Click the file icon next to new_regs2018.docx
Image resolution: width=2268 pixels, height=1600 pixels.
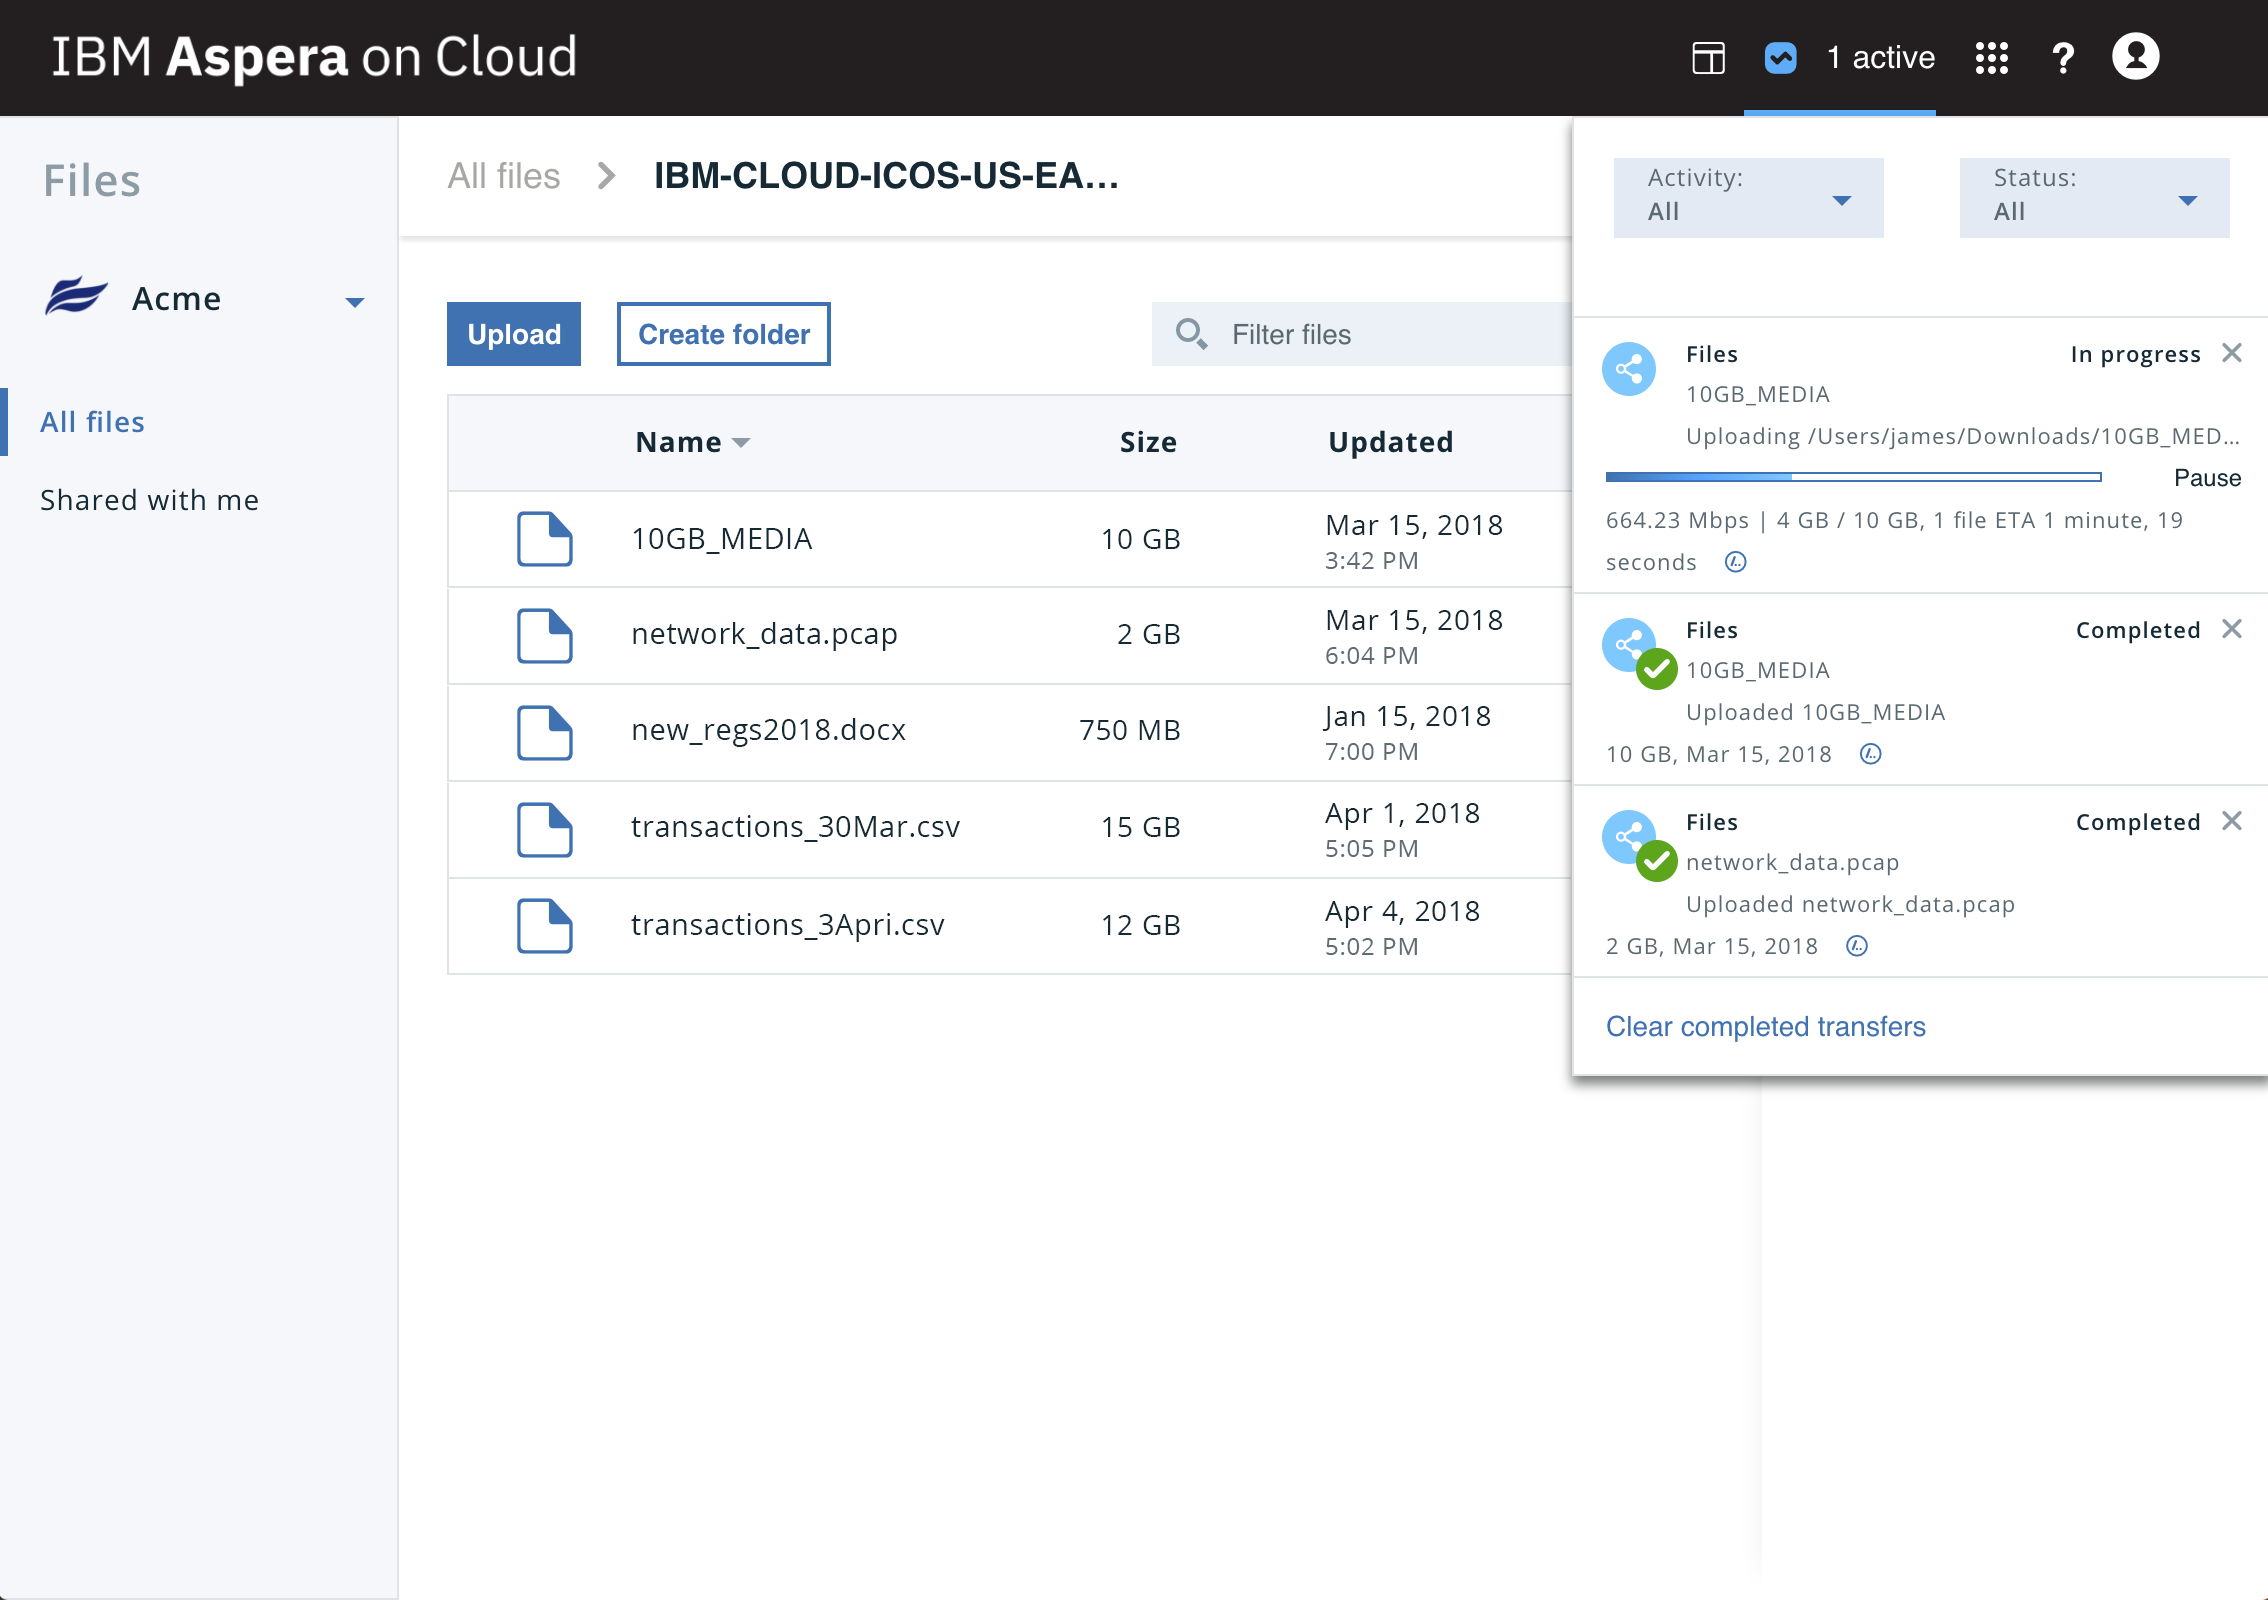[544, 732]
